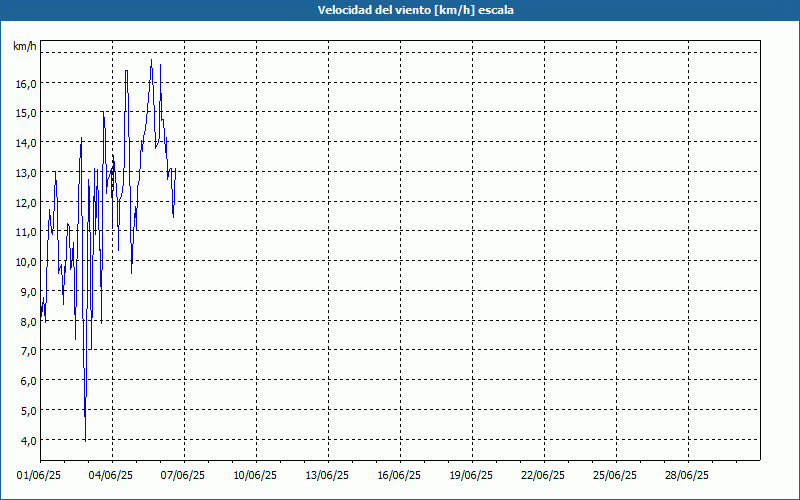Select the 11,0 y-axis label

tap(26, 233)
